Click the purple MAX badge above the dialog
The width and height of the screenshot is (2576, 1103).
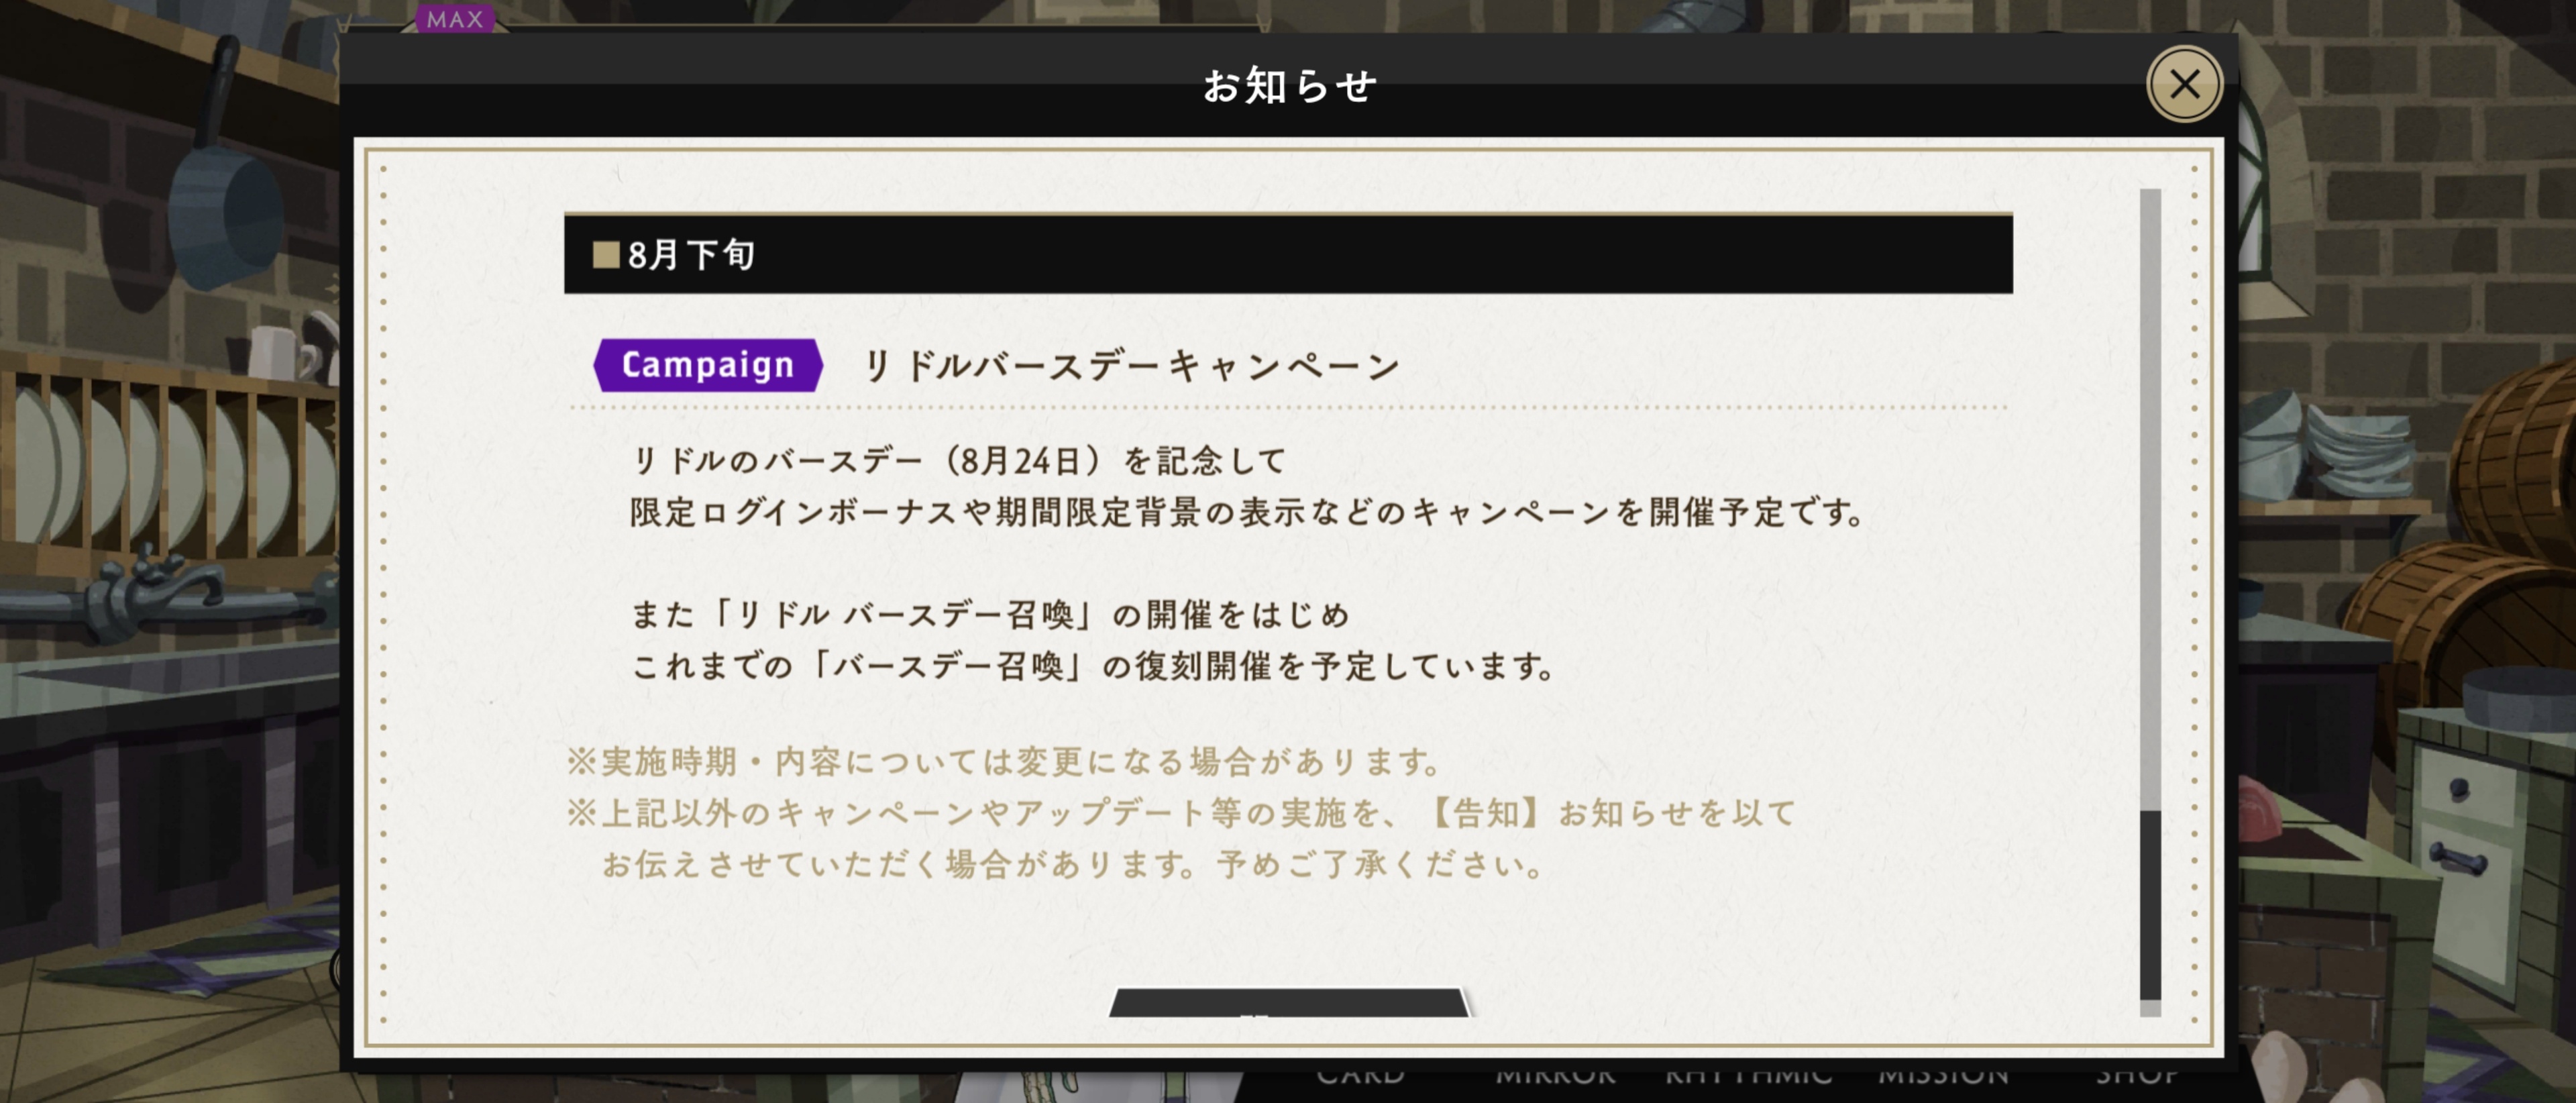[x=455, y=18]
